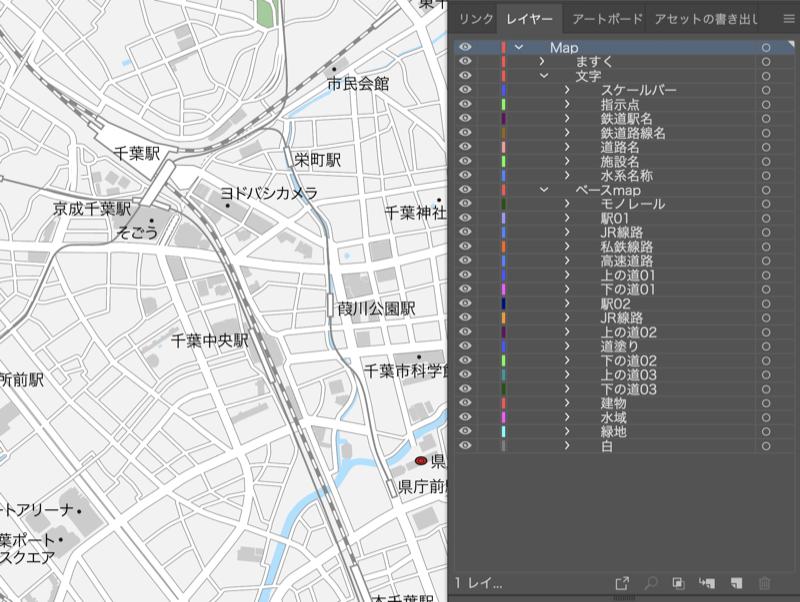Screen dimensions: 800x602
Task: Collapse the Map top-level layer
Action: [x=519, y=48]
